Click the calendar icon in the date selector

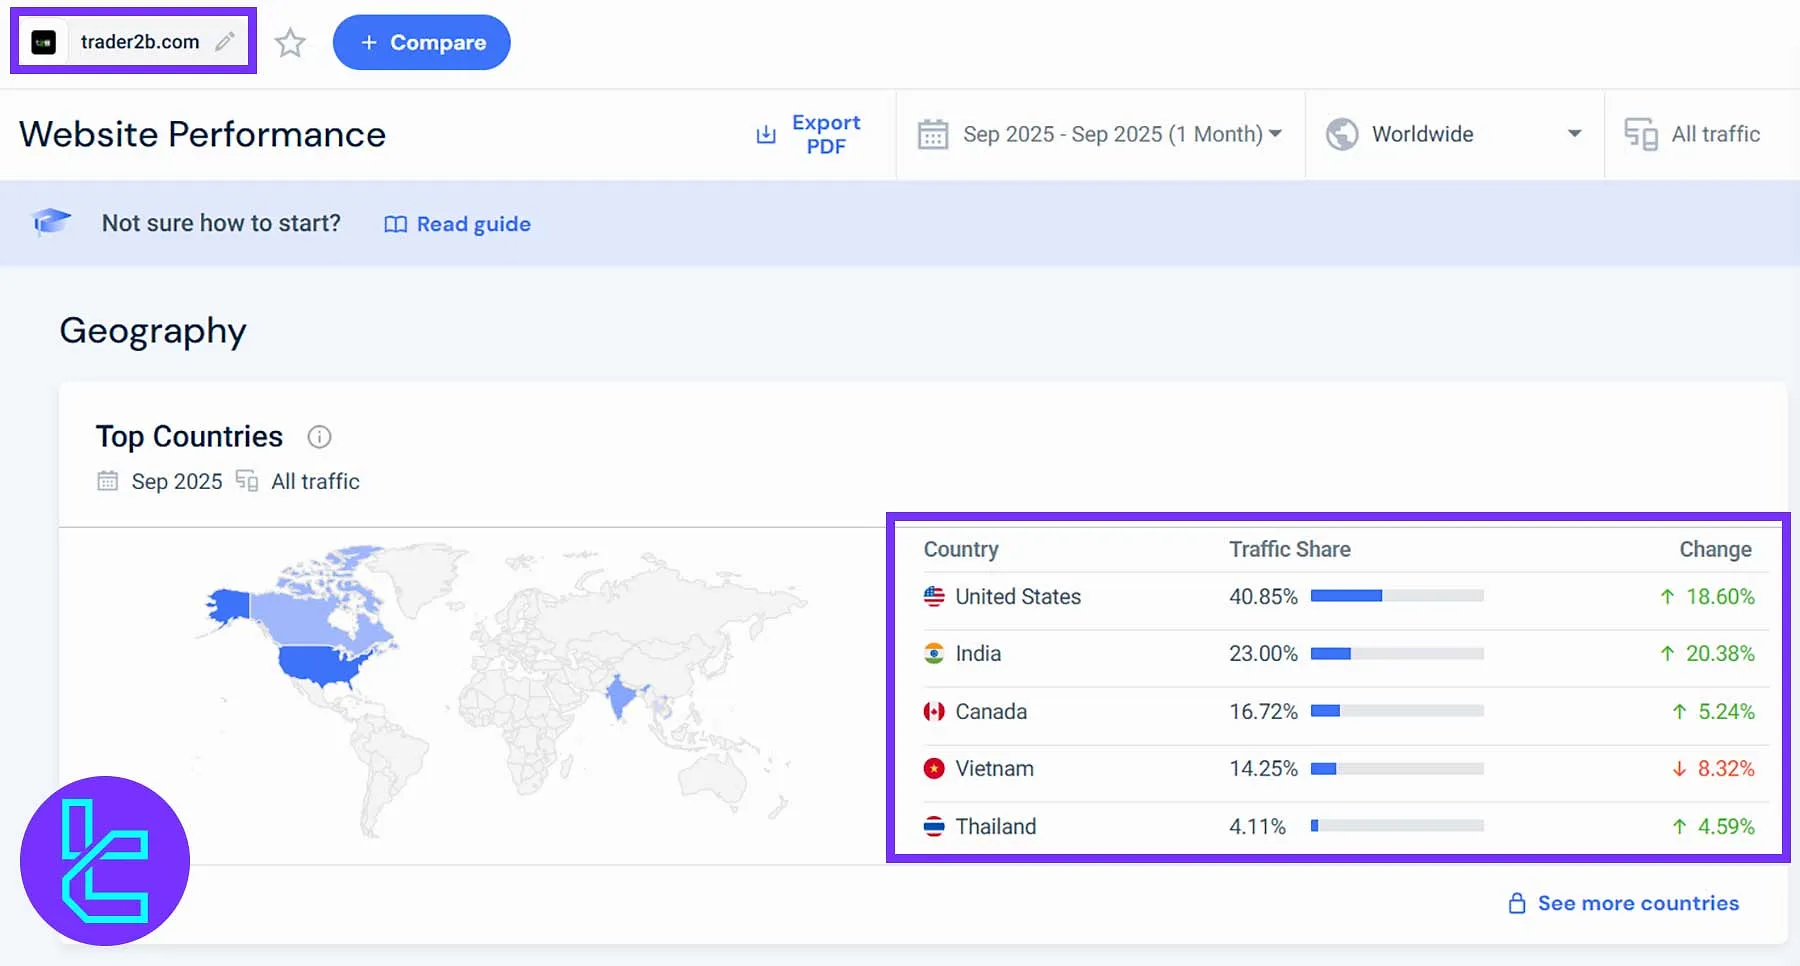click(x=934, y=134)
